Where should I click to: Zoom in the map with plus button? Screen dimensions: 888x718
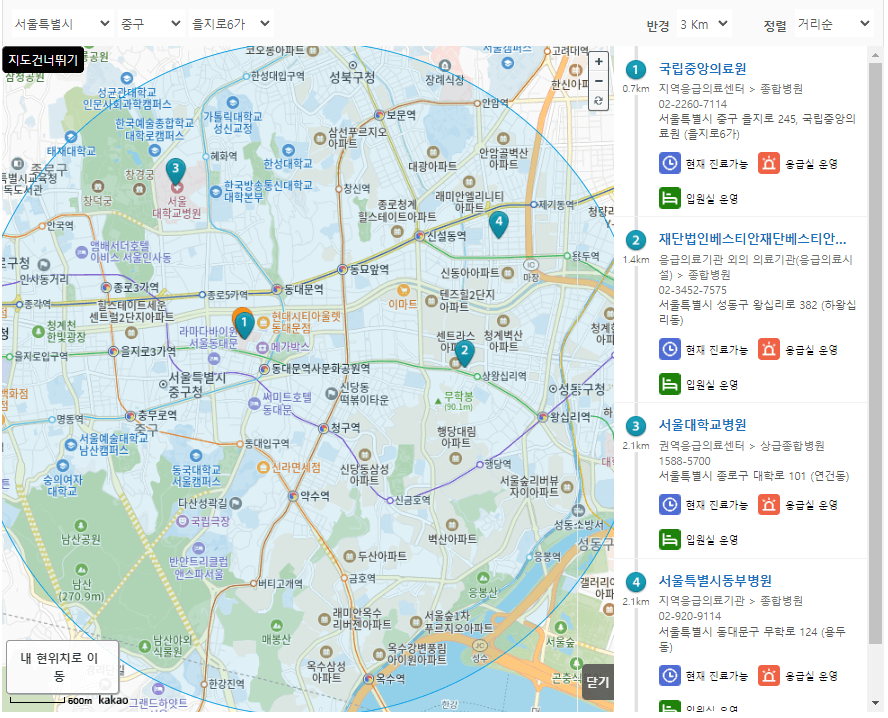[x=599, y=62]
